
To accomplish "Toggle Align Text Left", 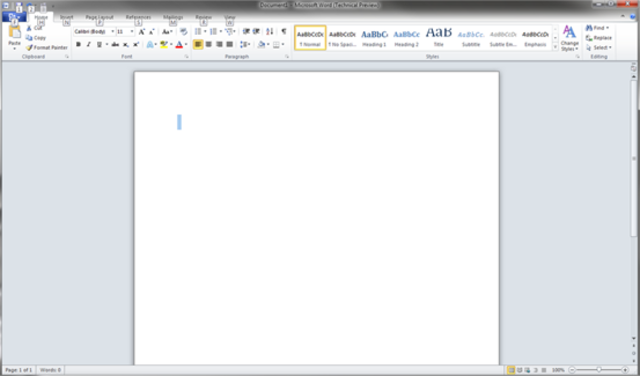I will [x=198, y=44].
